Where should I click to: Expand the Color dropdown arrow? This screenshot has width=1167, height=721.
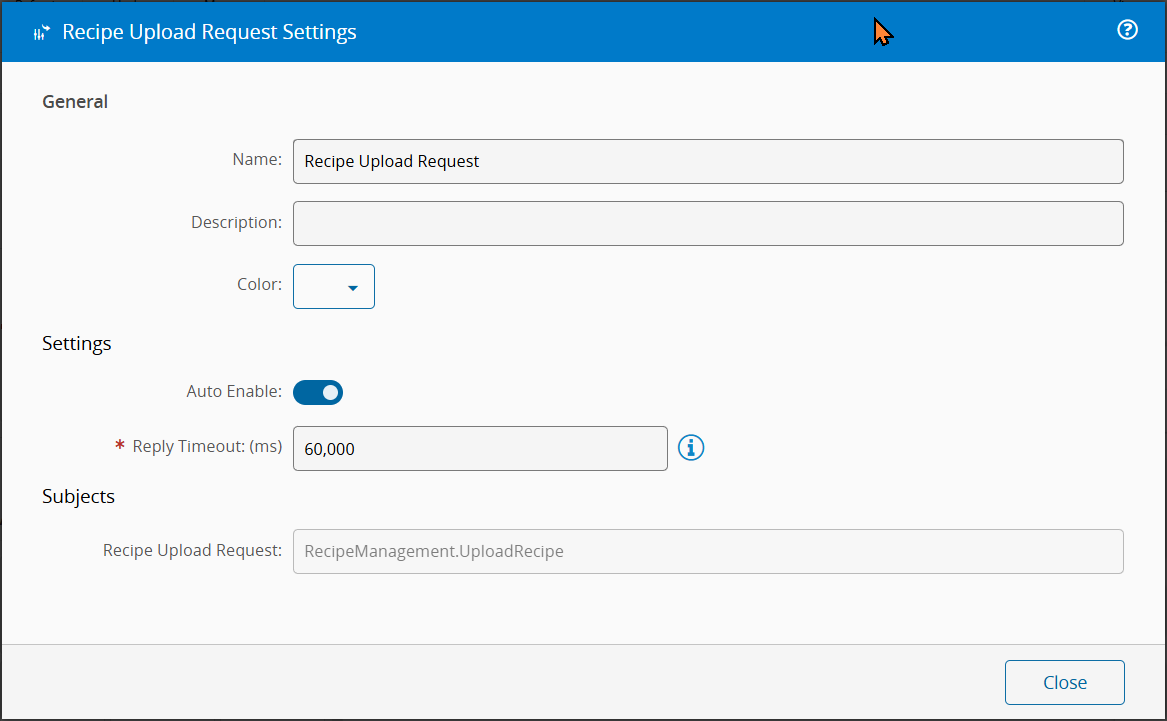click(353, 288)
